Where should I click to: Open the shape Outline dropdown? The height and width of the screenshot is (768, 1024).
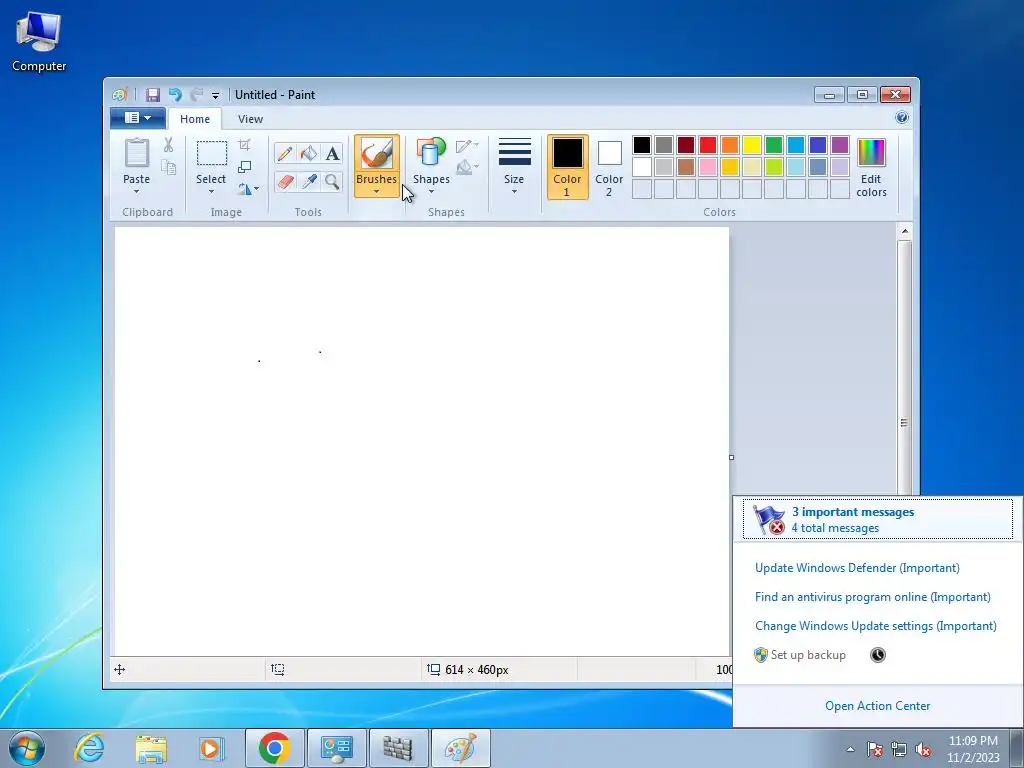click(x=467, y=146)
